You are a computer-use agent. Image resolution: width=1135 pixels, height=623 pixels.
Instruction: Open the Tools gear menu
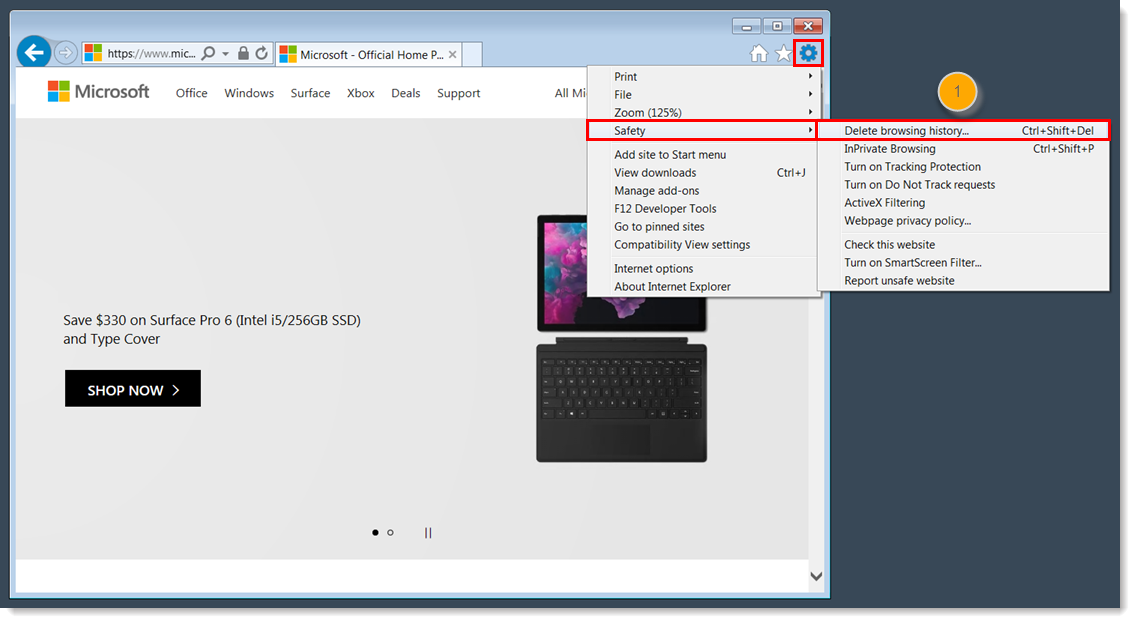pyautogui.click(x=808, y=53)
